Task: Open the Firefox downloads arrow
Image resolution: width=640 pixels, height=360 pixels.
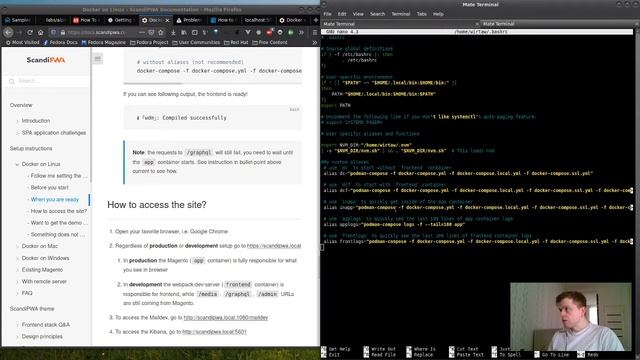Action: [173, 32]
